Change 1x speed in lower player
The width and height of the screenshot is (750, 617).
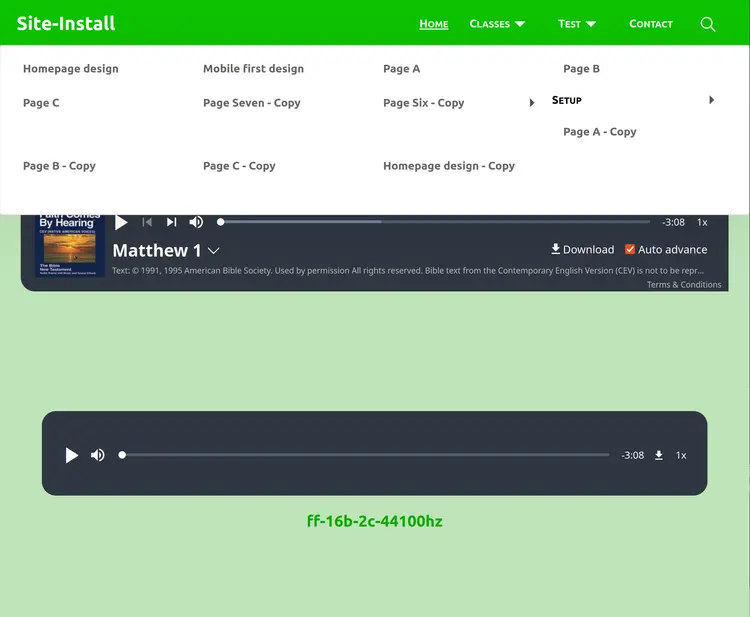(x=681, y=455)
